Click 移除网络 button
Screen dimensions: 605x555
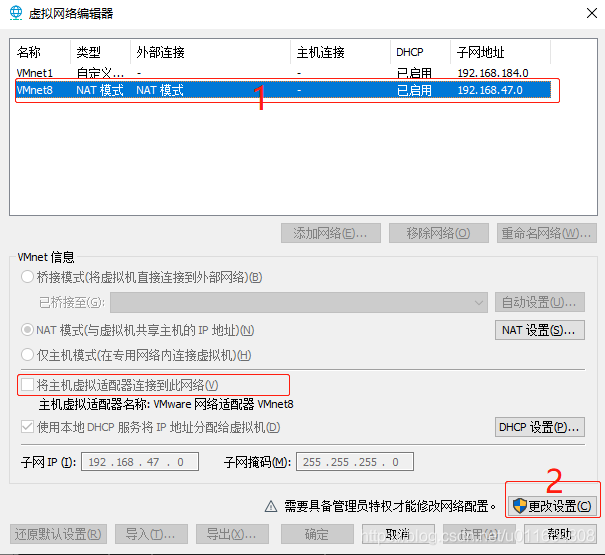(x=439, y=233)
